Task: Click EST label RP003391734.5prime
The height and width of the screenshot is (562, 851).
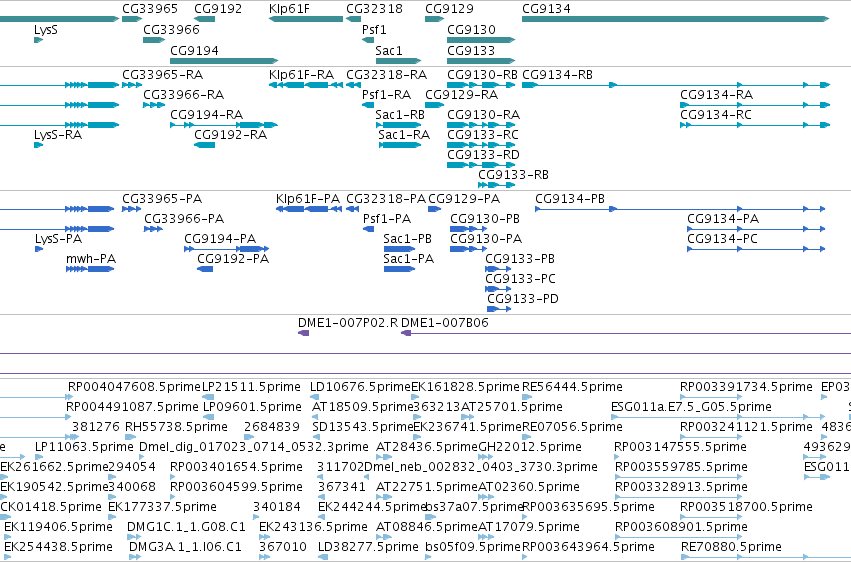Action: click(x=746, y=387)
